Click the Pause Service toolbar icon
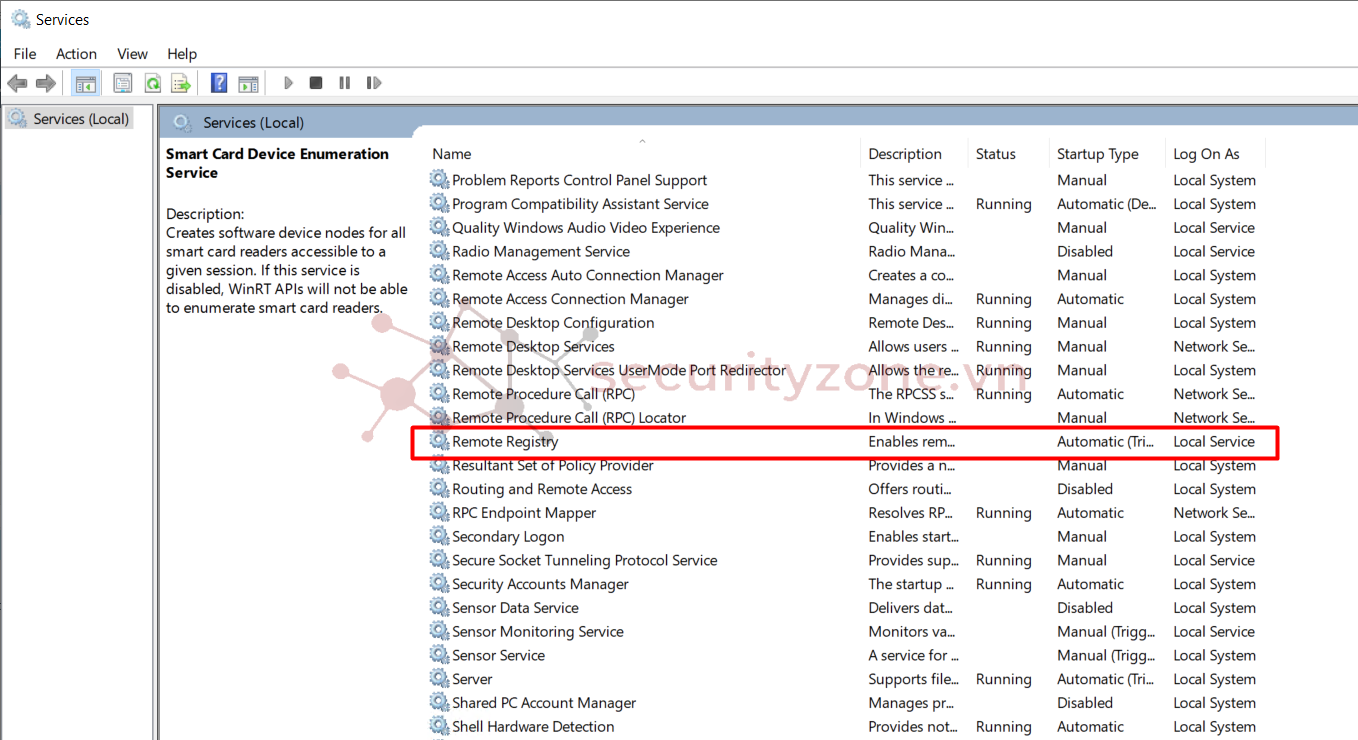1358x740 pixels. coord(345,83)
